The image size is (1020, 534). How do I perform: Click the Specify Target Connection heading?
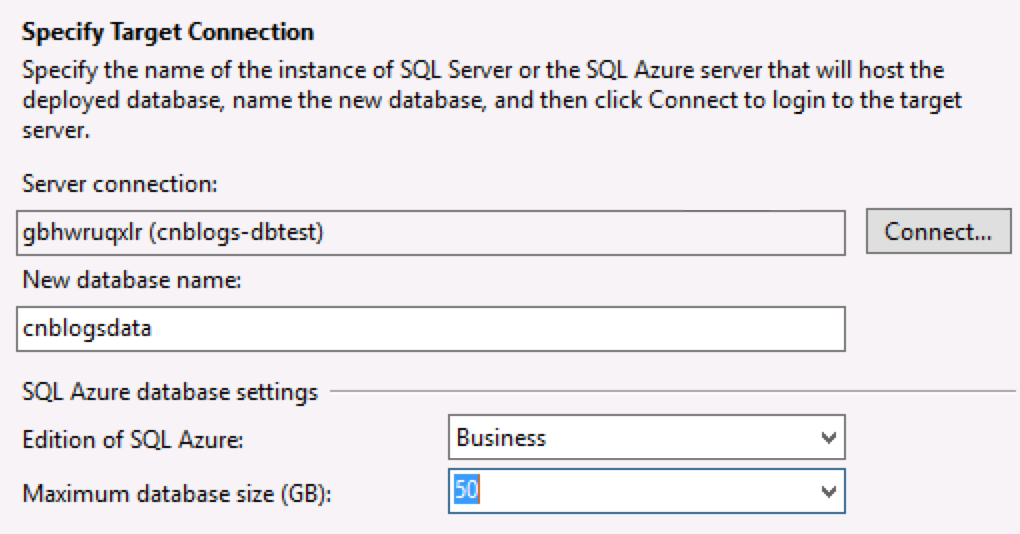(x=168, y=32)
